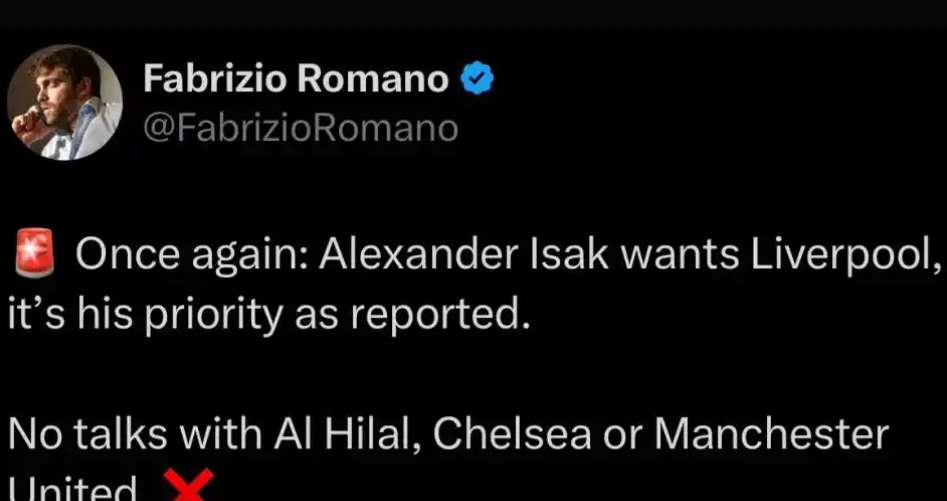947x501 pixels.
Task: Open the Fabrizio Romano display name
Action: (297, 79)
